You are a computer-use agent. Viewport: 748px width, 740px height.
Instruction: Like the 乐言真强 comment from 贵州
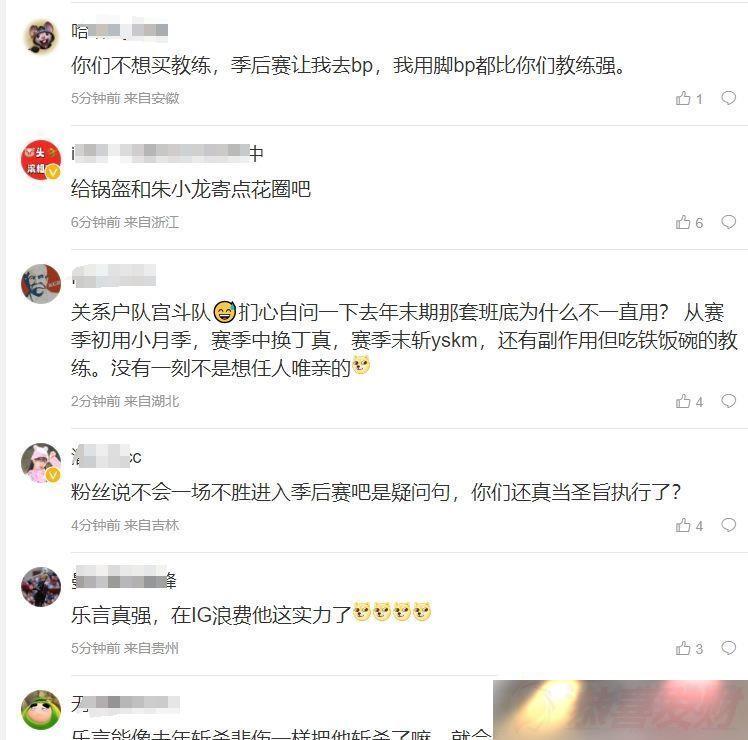click(689, 648)
